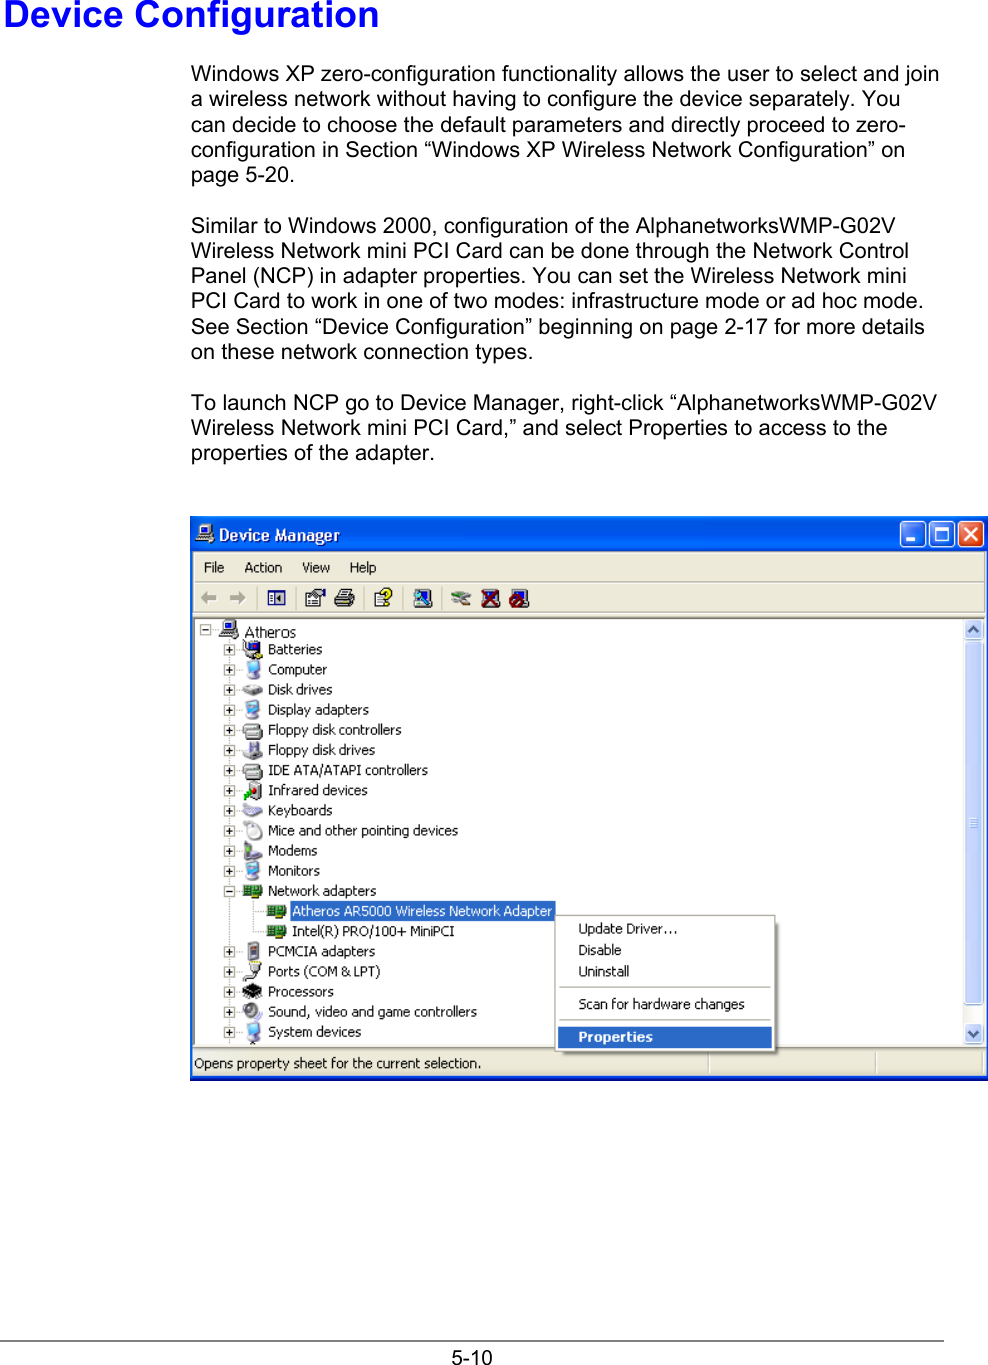Click the Keyboards category icon
The width and height of the screenshot is (988, 1365).
click(253, 810)
